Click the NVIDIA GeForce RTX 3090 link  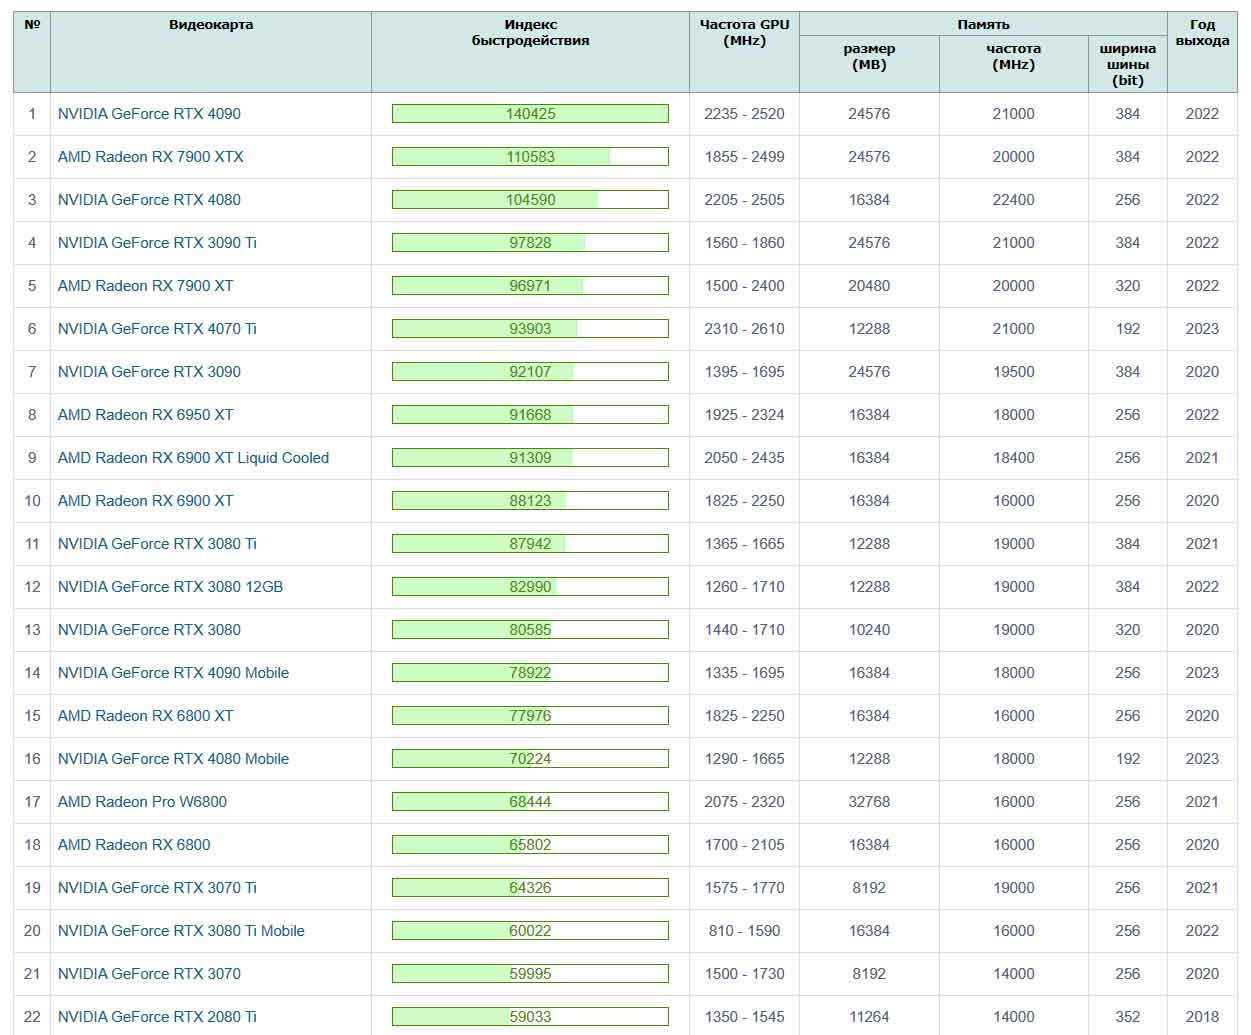coord(149,372)
